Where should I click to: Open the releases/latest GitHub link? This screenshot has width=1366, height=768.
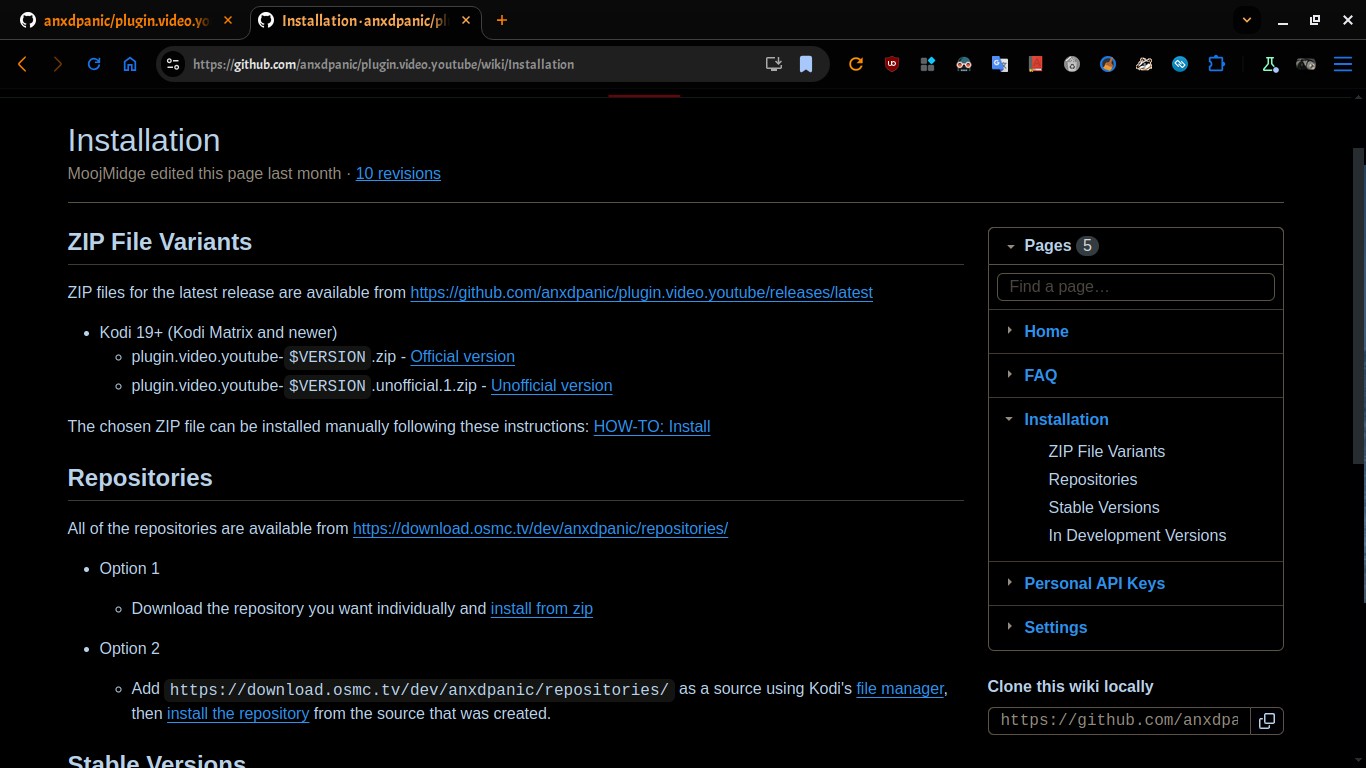coord(641,292)
